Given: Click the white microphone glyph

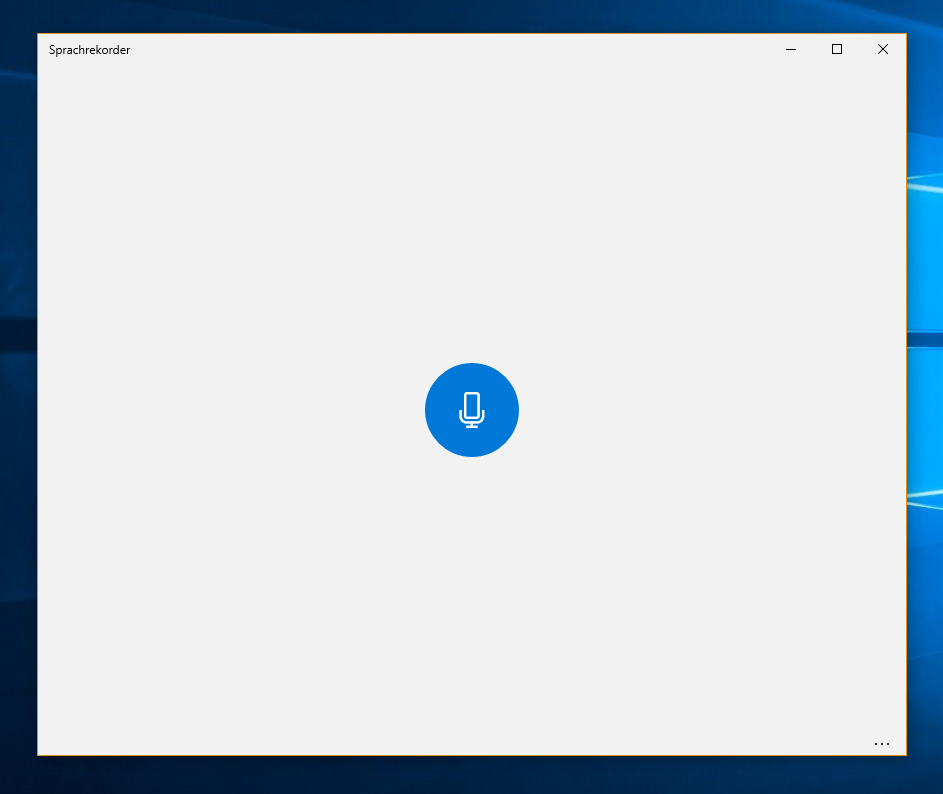Looking at the screenshot, I should click(x=471, y=410).
